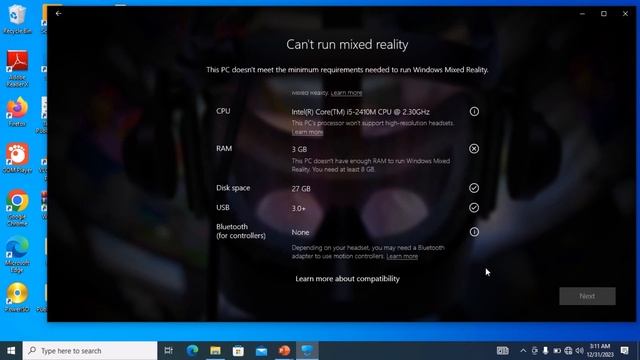The image size is (640, 360).
Task: Show hidden system tray icons
Action: 523,351
